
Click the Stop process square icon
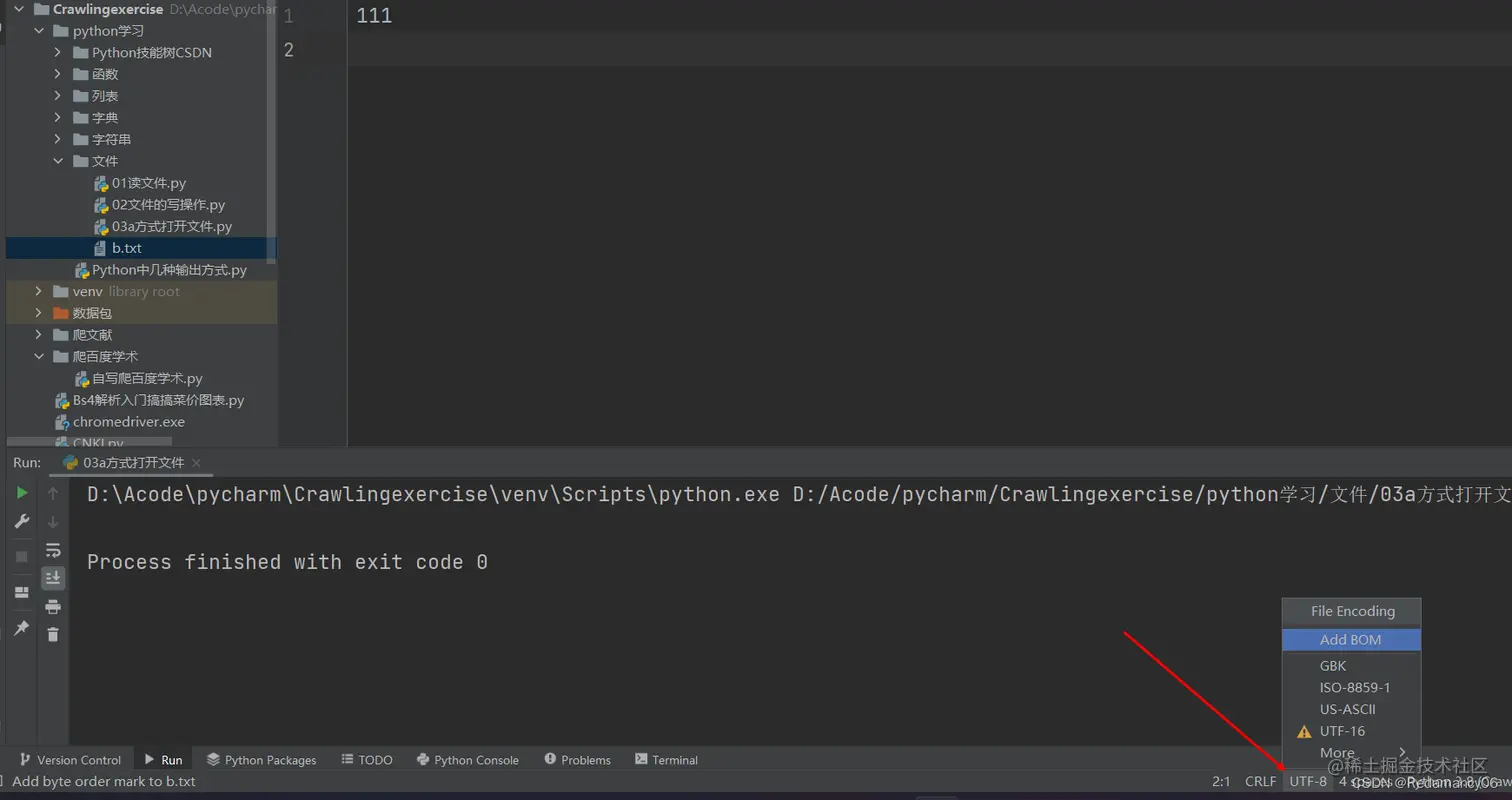(21, 556)
